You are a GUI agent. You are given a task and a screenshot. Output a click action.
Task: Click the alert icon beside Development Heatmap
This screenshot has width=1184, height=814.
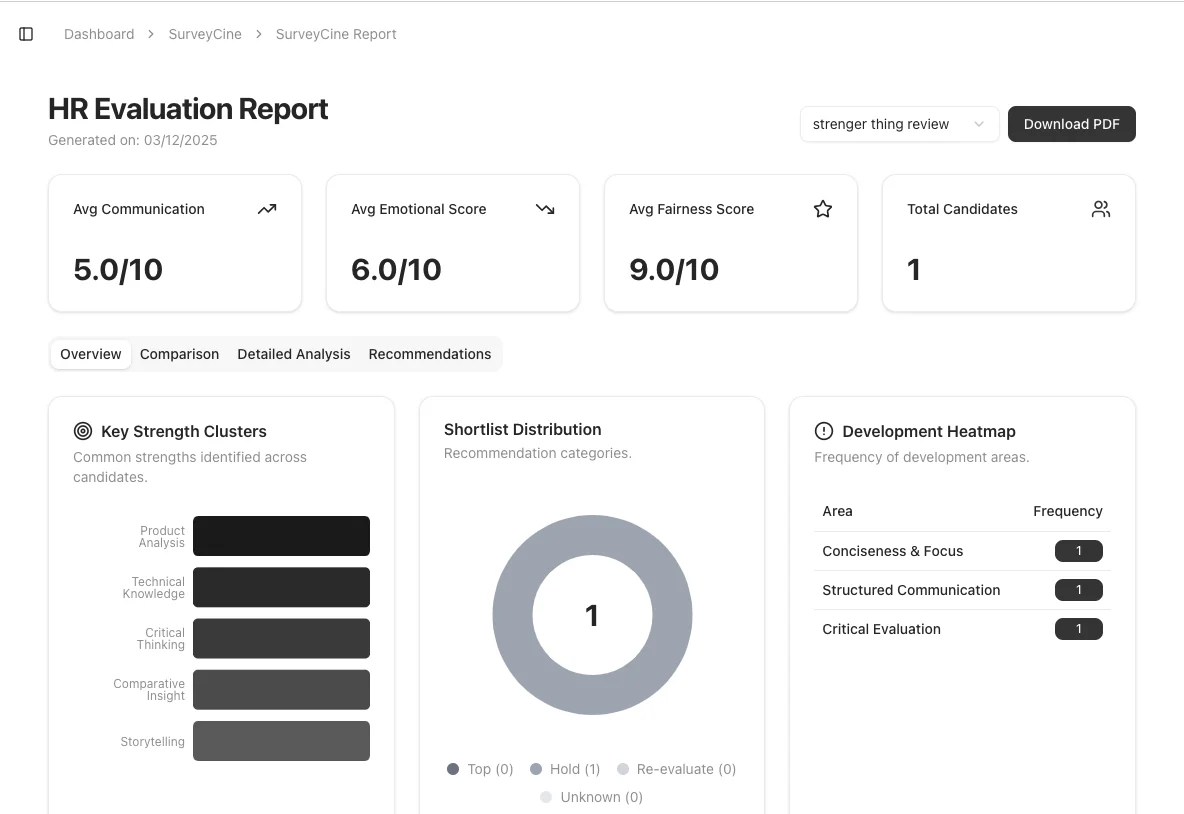tap(823, 431)
